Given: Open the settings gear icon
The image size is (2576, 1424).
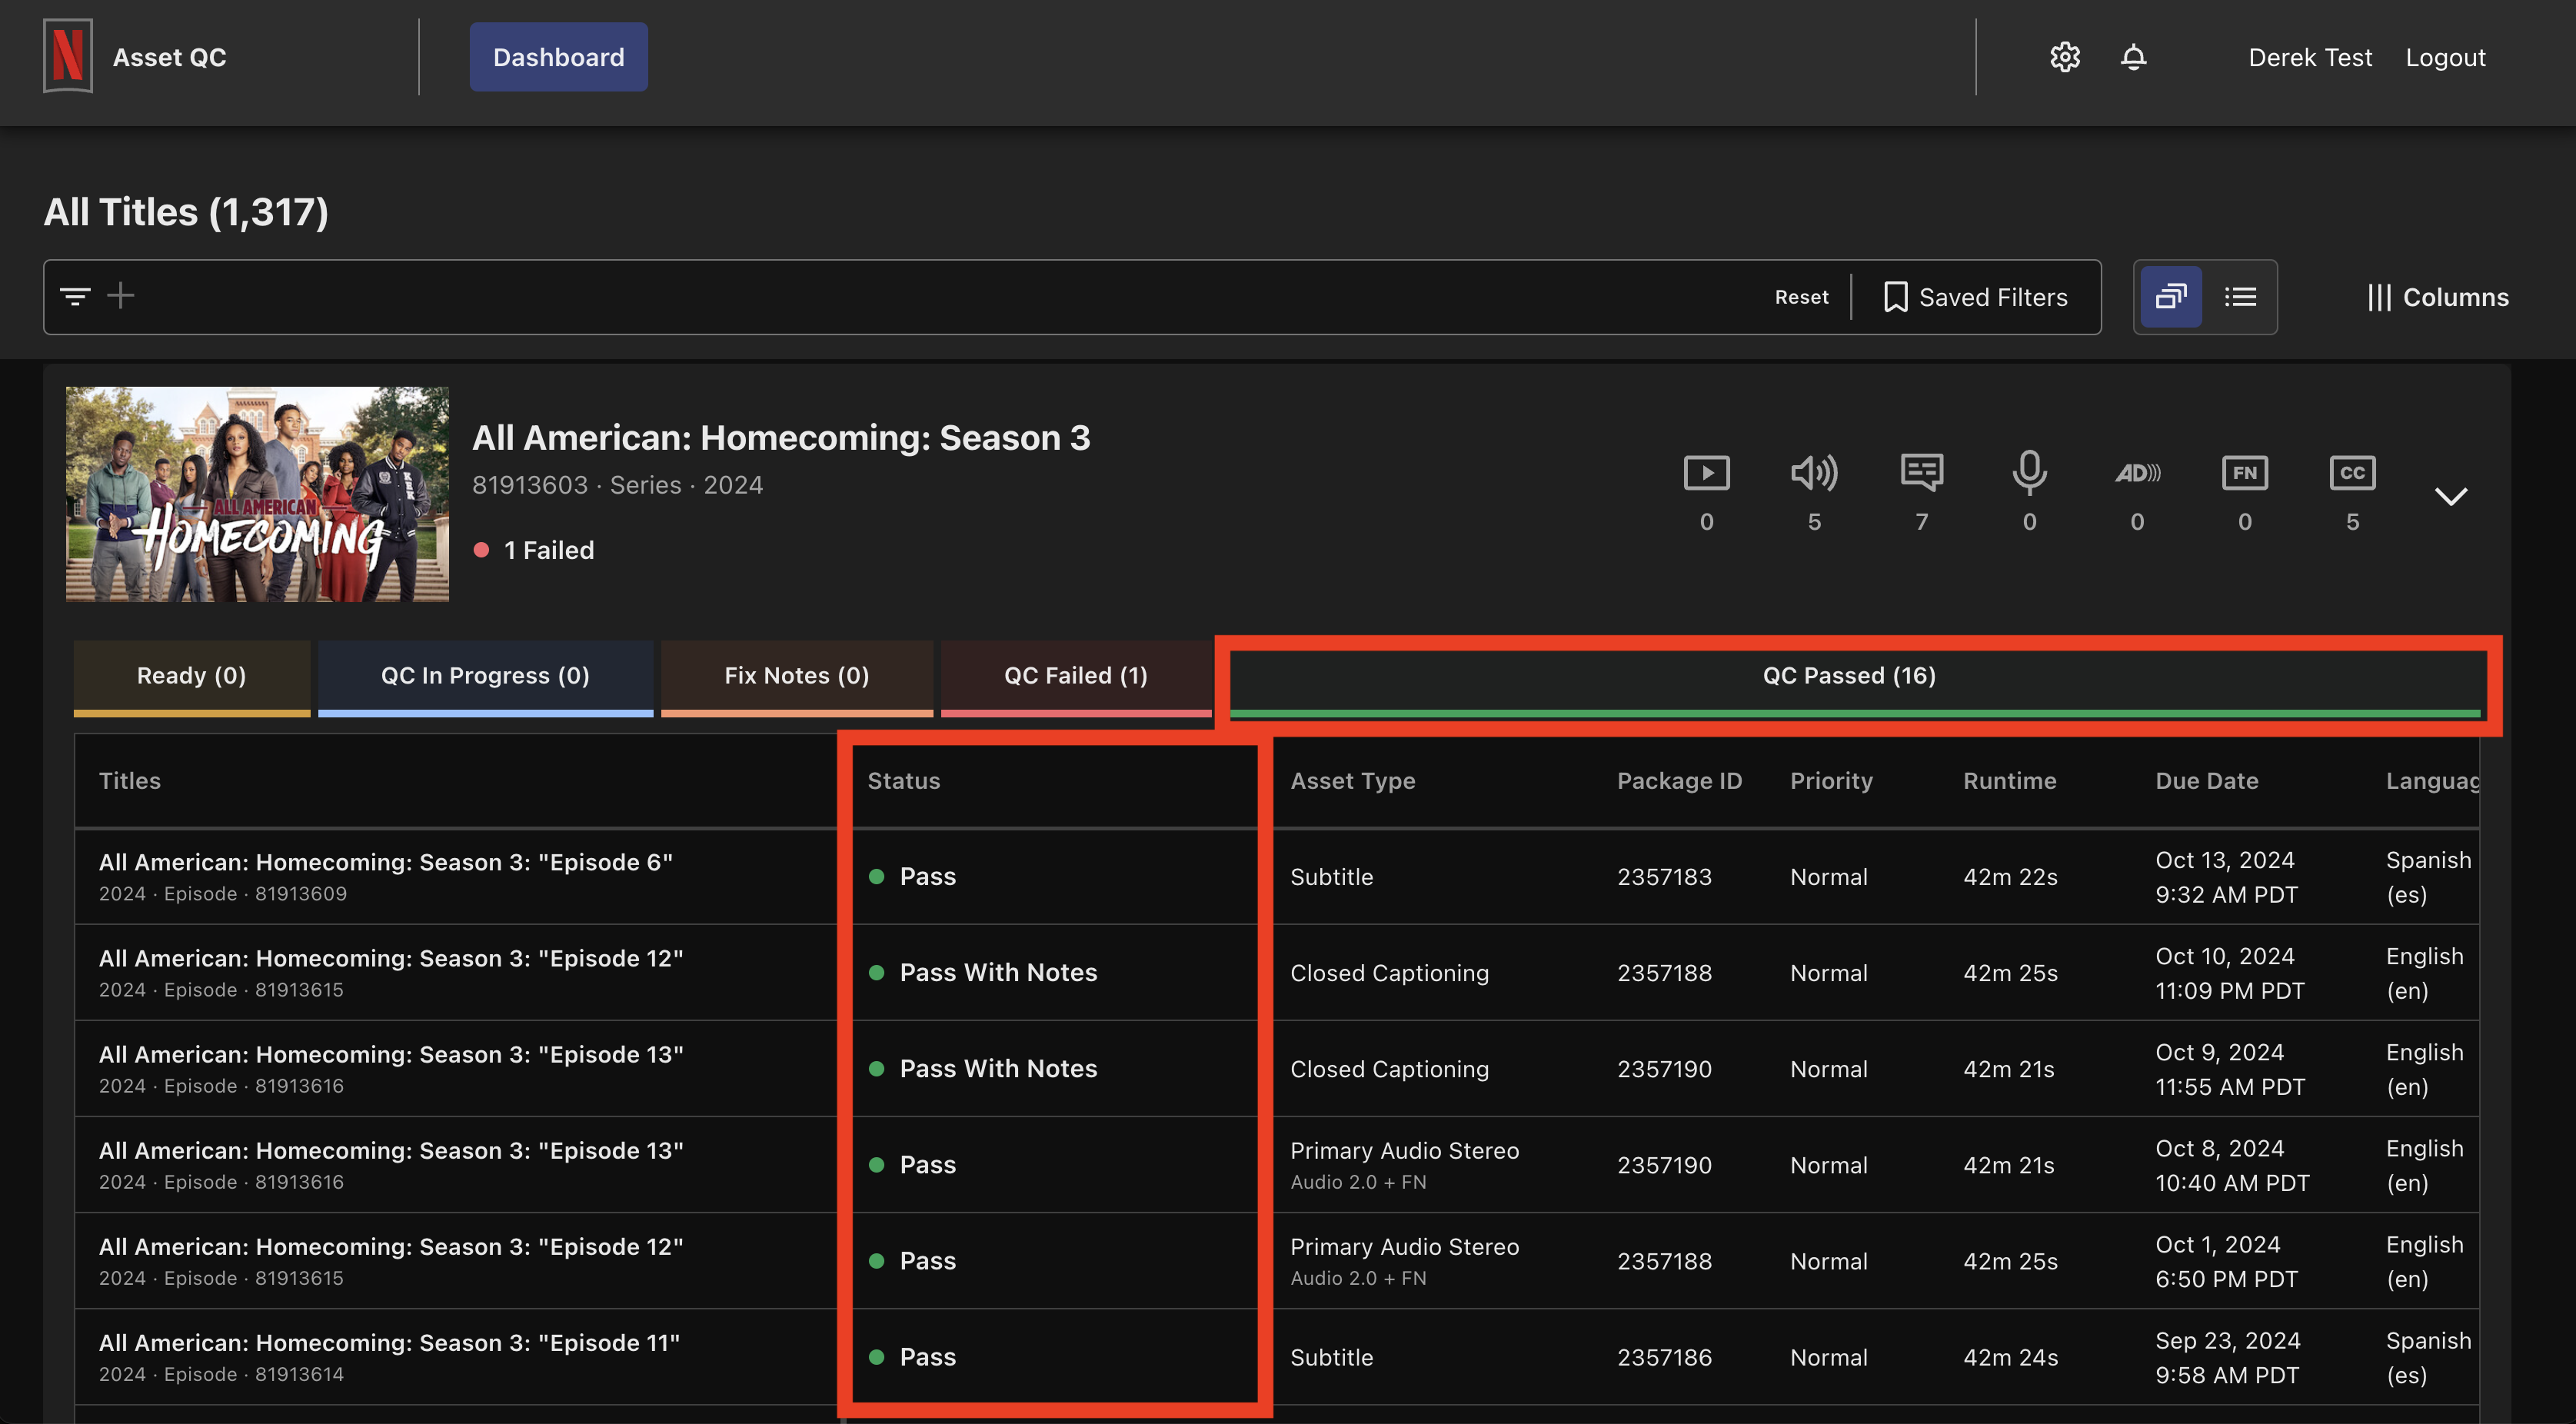Looking at the screenshot, I should 2065,57.
